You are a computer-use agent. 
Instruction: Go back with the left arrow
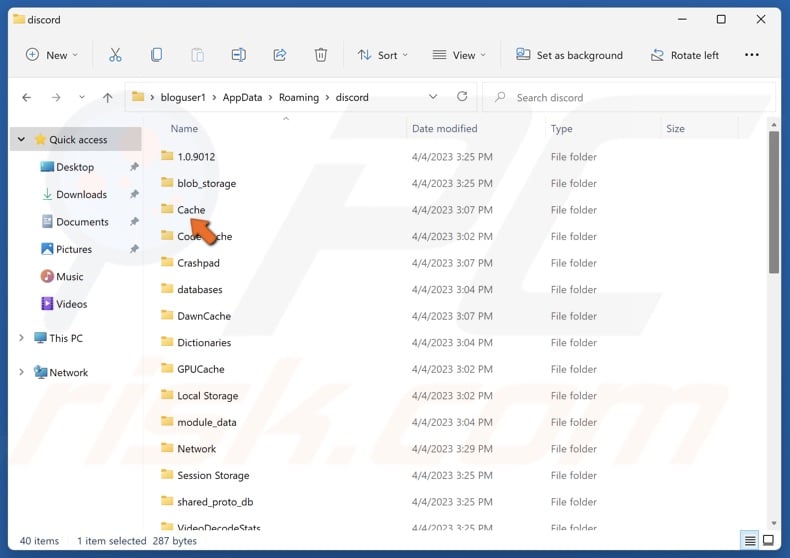click(27, 98)
